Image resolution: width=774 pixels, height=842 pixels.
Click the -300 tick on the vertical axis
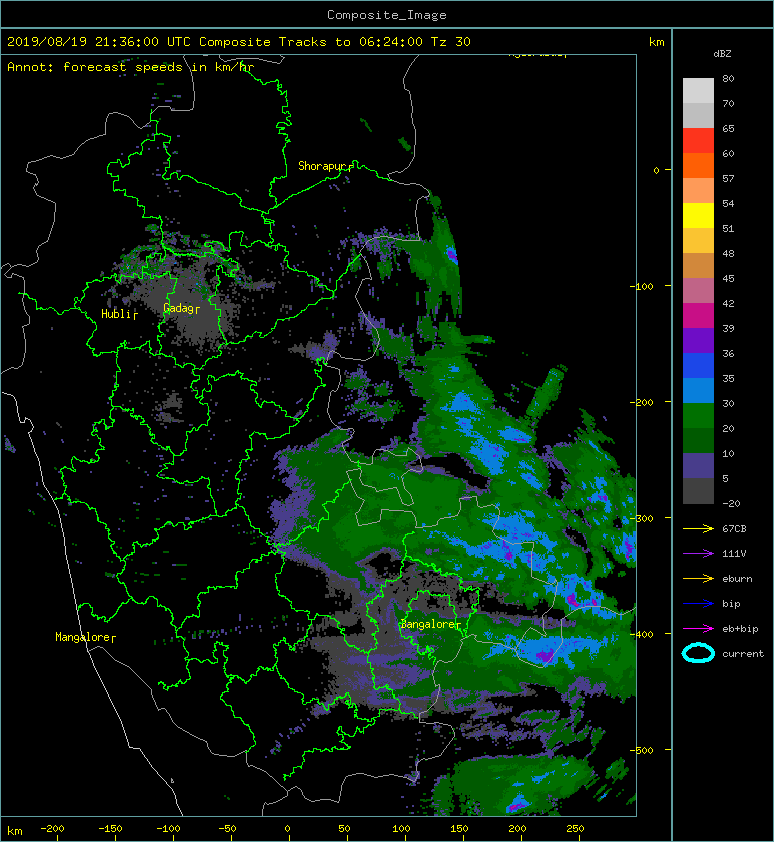641,518
